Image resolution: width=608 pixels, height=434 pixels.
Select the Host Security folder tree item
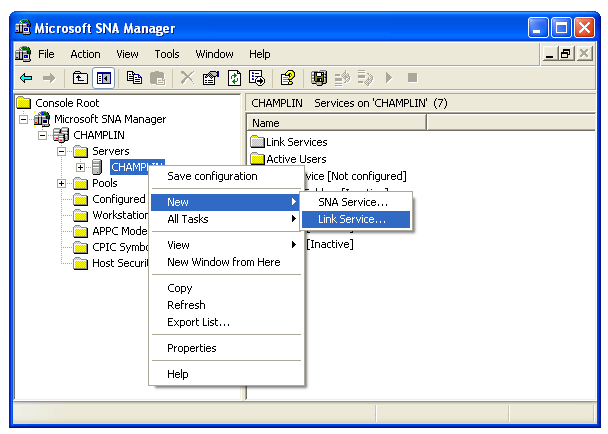(x=120, y=263)
